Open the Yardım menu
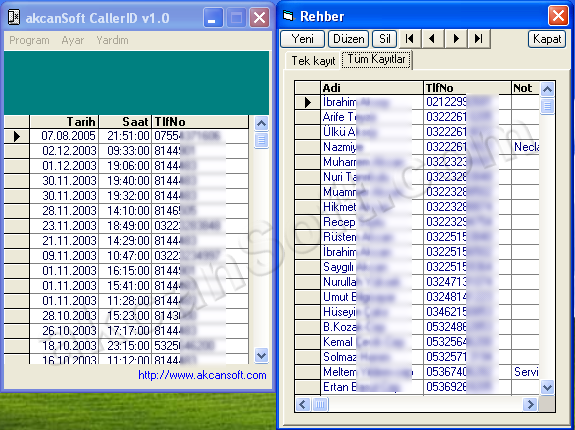This screenshot has height=430, width=575. [x=112, y=40]
